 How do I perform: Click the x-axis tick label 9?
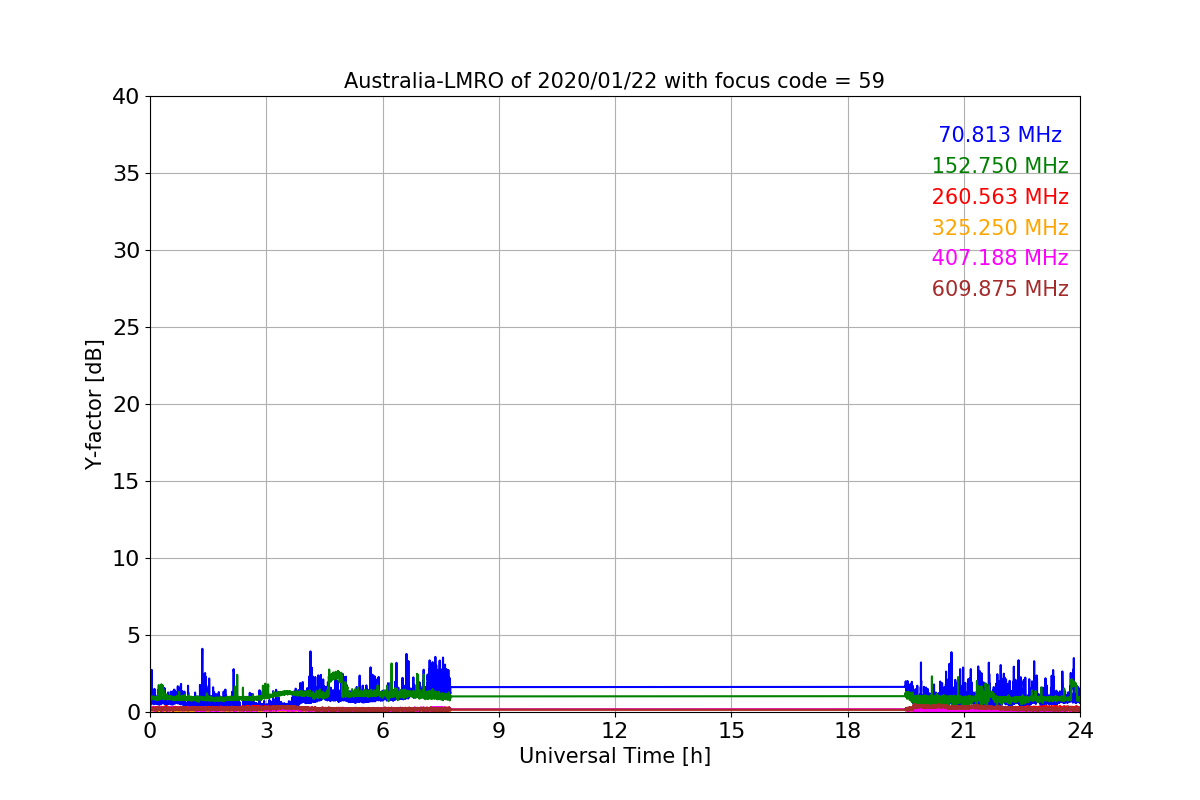499,731
